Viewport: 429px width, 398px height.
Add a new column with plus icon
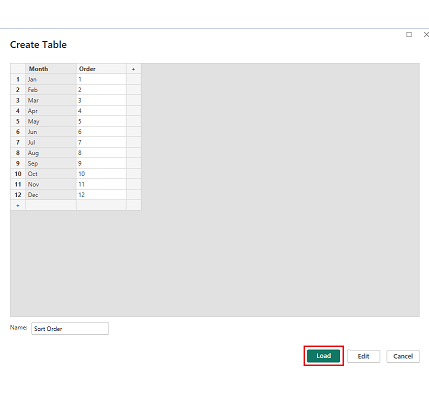134,69
